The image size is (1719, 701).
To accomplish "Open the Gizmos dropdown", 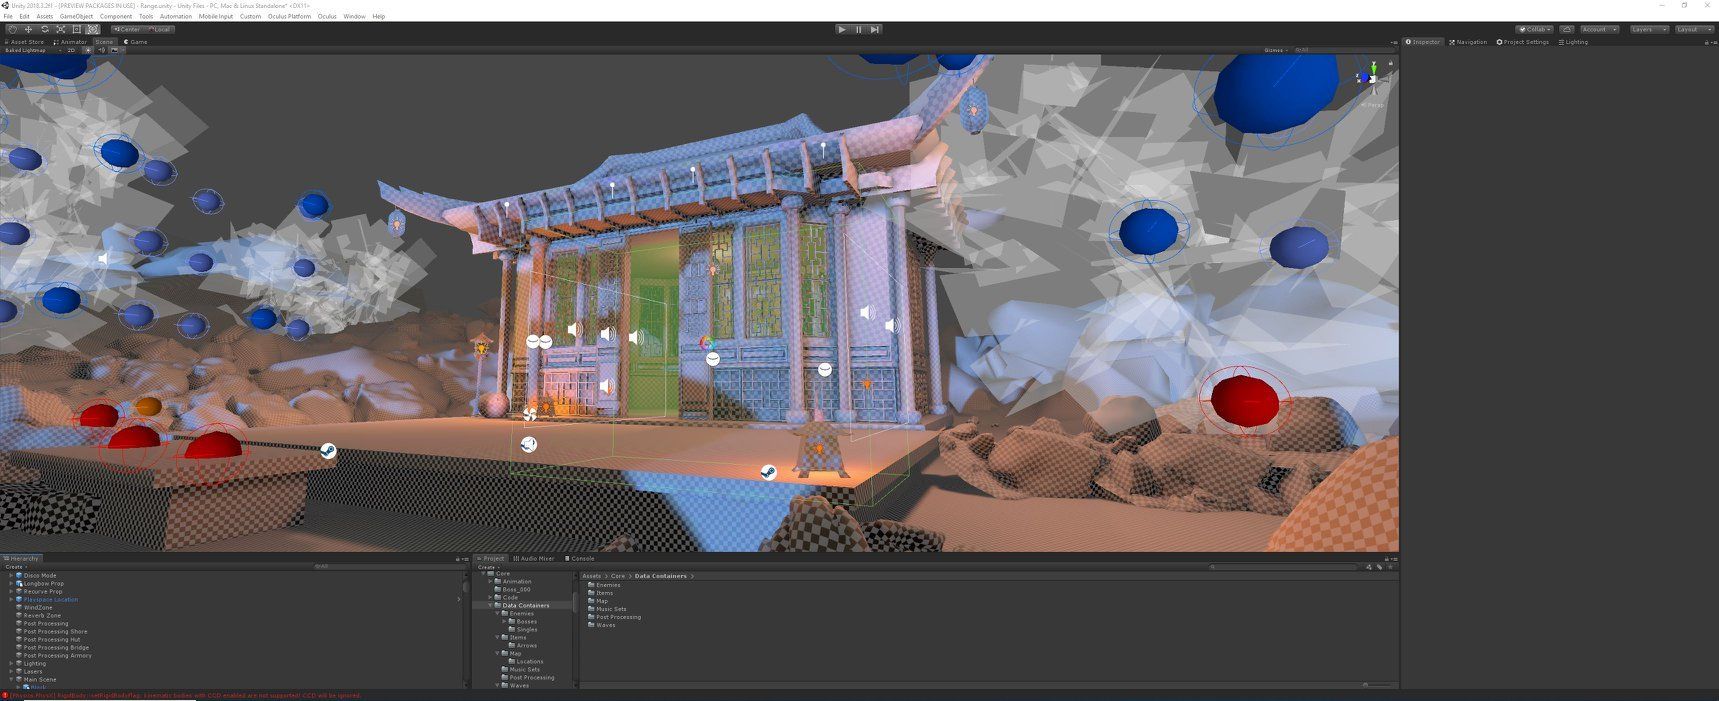I will pyautogui.click(x=1276, y=50).
